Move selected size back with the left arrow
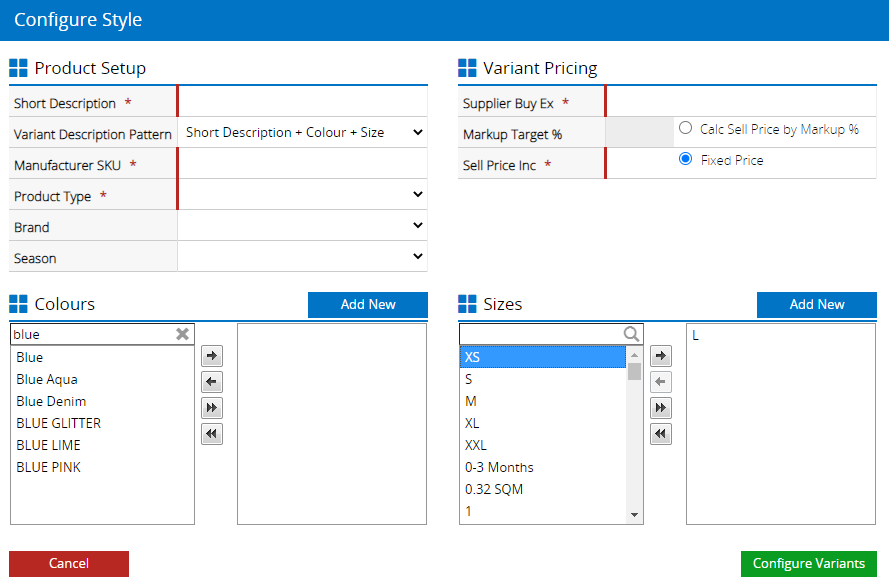 point(661,382)
